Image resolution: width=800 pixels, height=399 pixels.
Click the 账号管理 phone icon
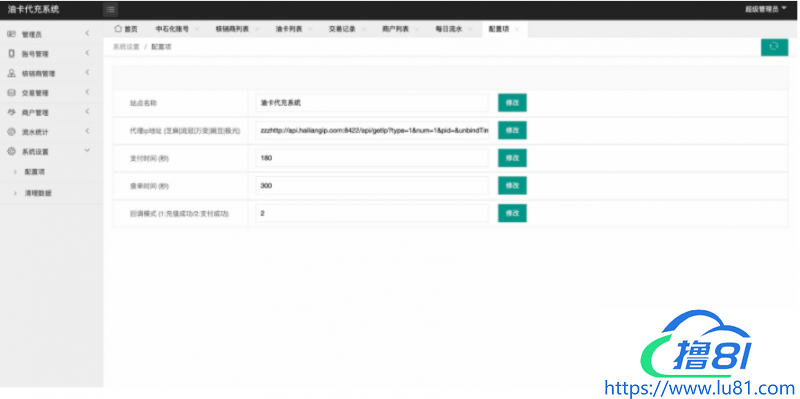point(11,54)
